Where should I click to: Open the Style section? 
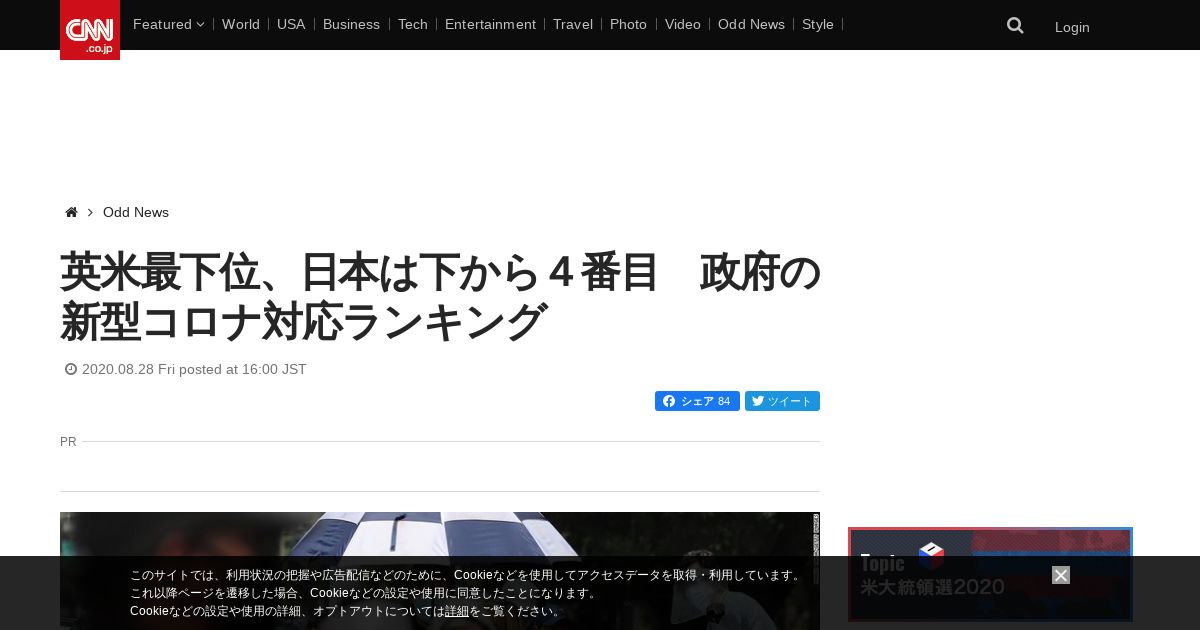818,24
